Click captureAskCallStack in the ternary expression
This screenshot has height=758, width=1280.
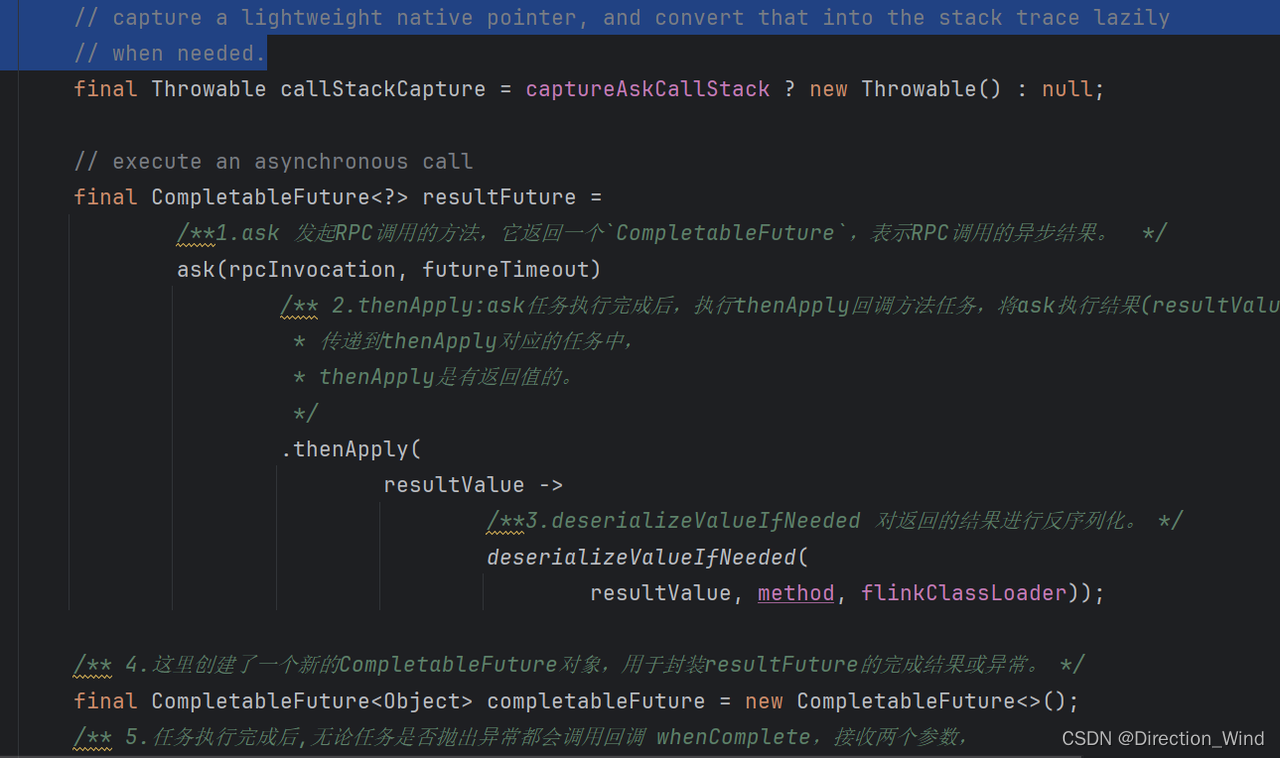[x=648, y=89]
